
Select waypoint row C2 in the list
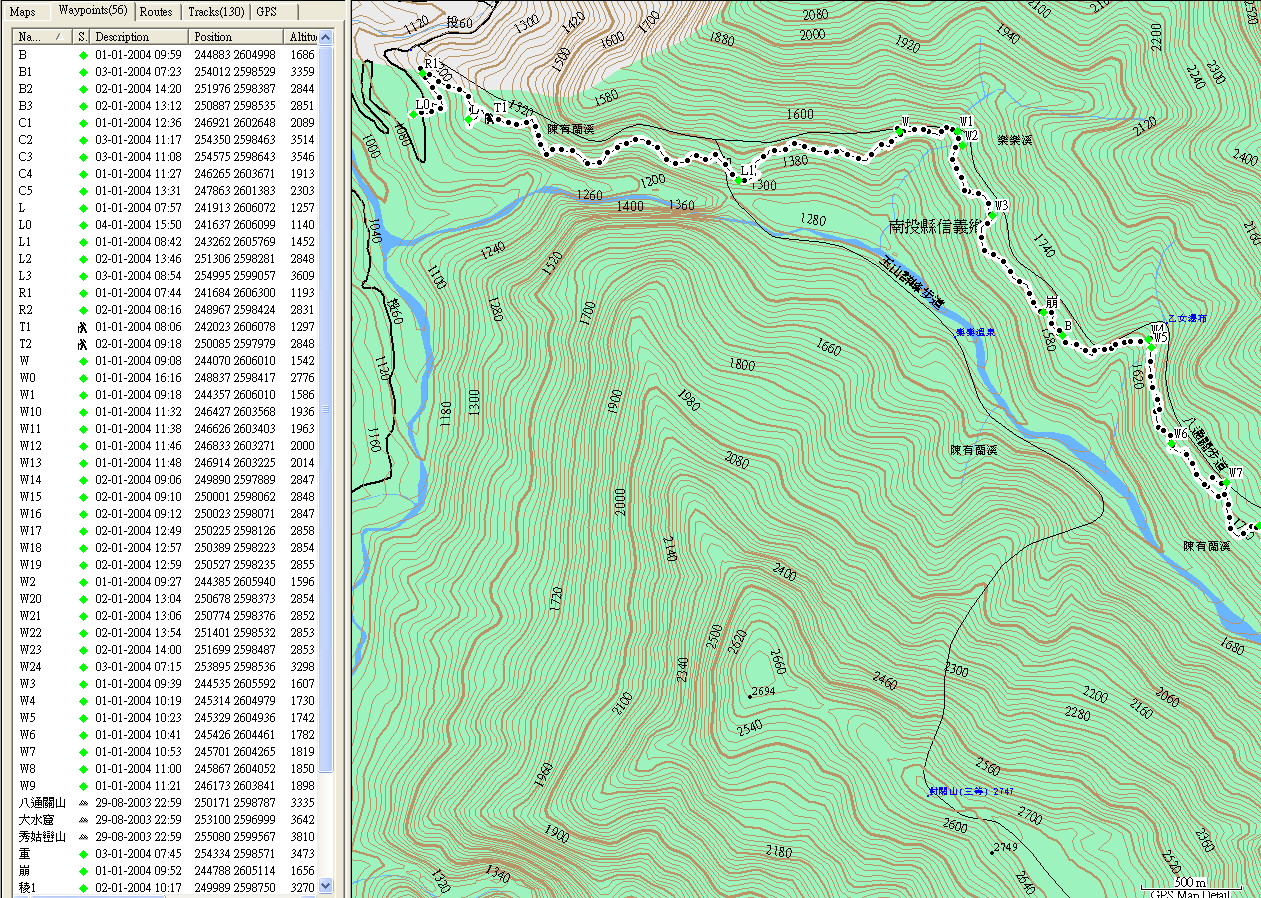[x=167, y=140]
